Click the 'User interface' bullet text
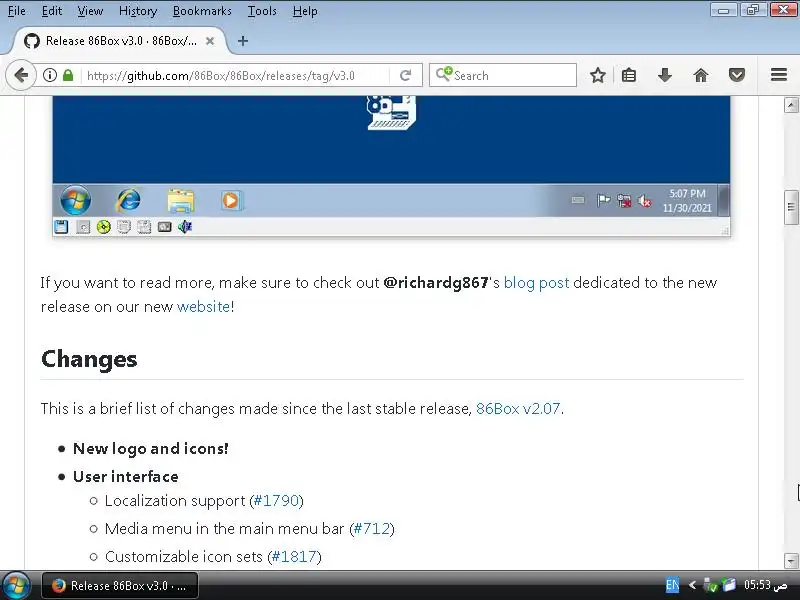Screen dimensions: 800x600 [x=126, y=477]
